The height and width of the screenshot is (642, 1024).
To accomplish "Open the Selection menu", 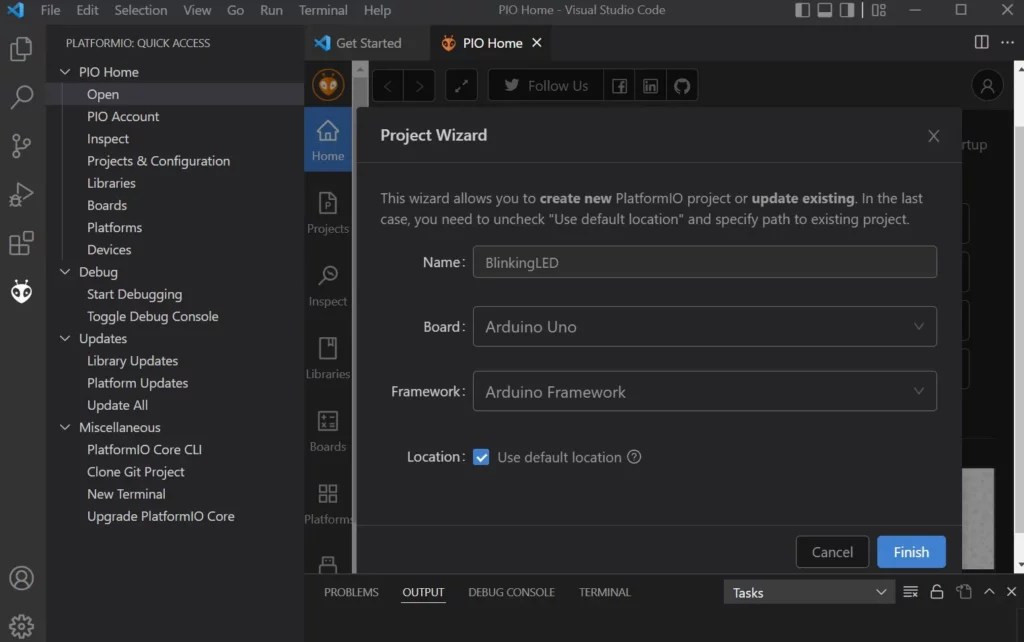I will pos(140,10).
